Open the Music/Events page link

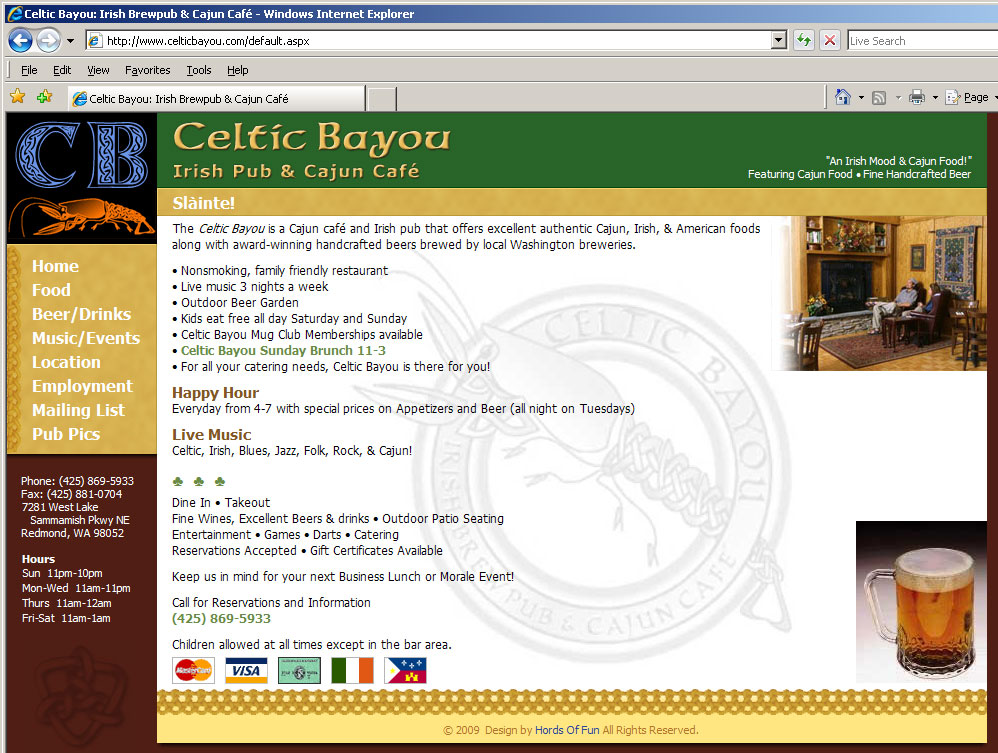pos(86,339)
